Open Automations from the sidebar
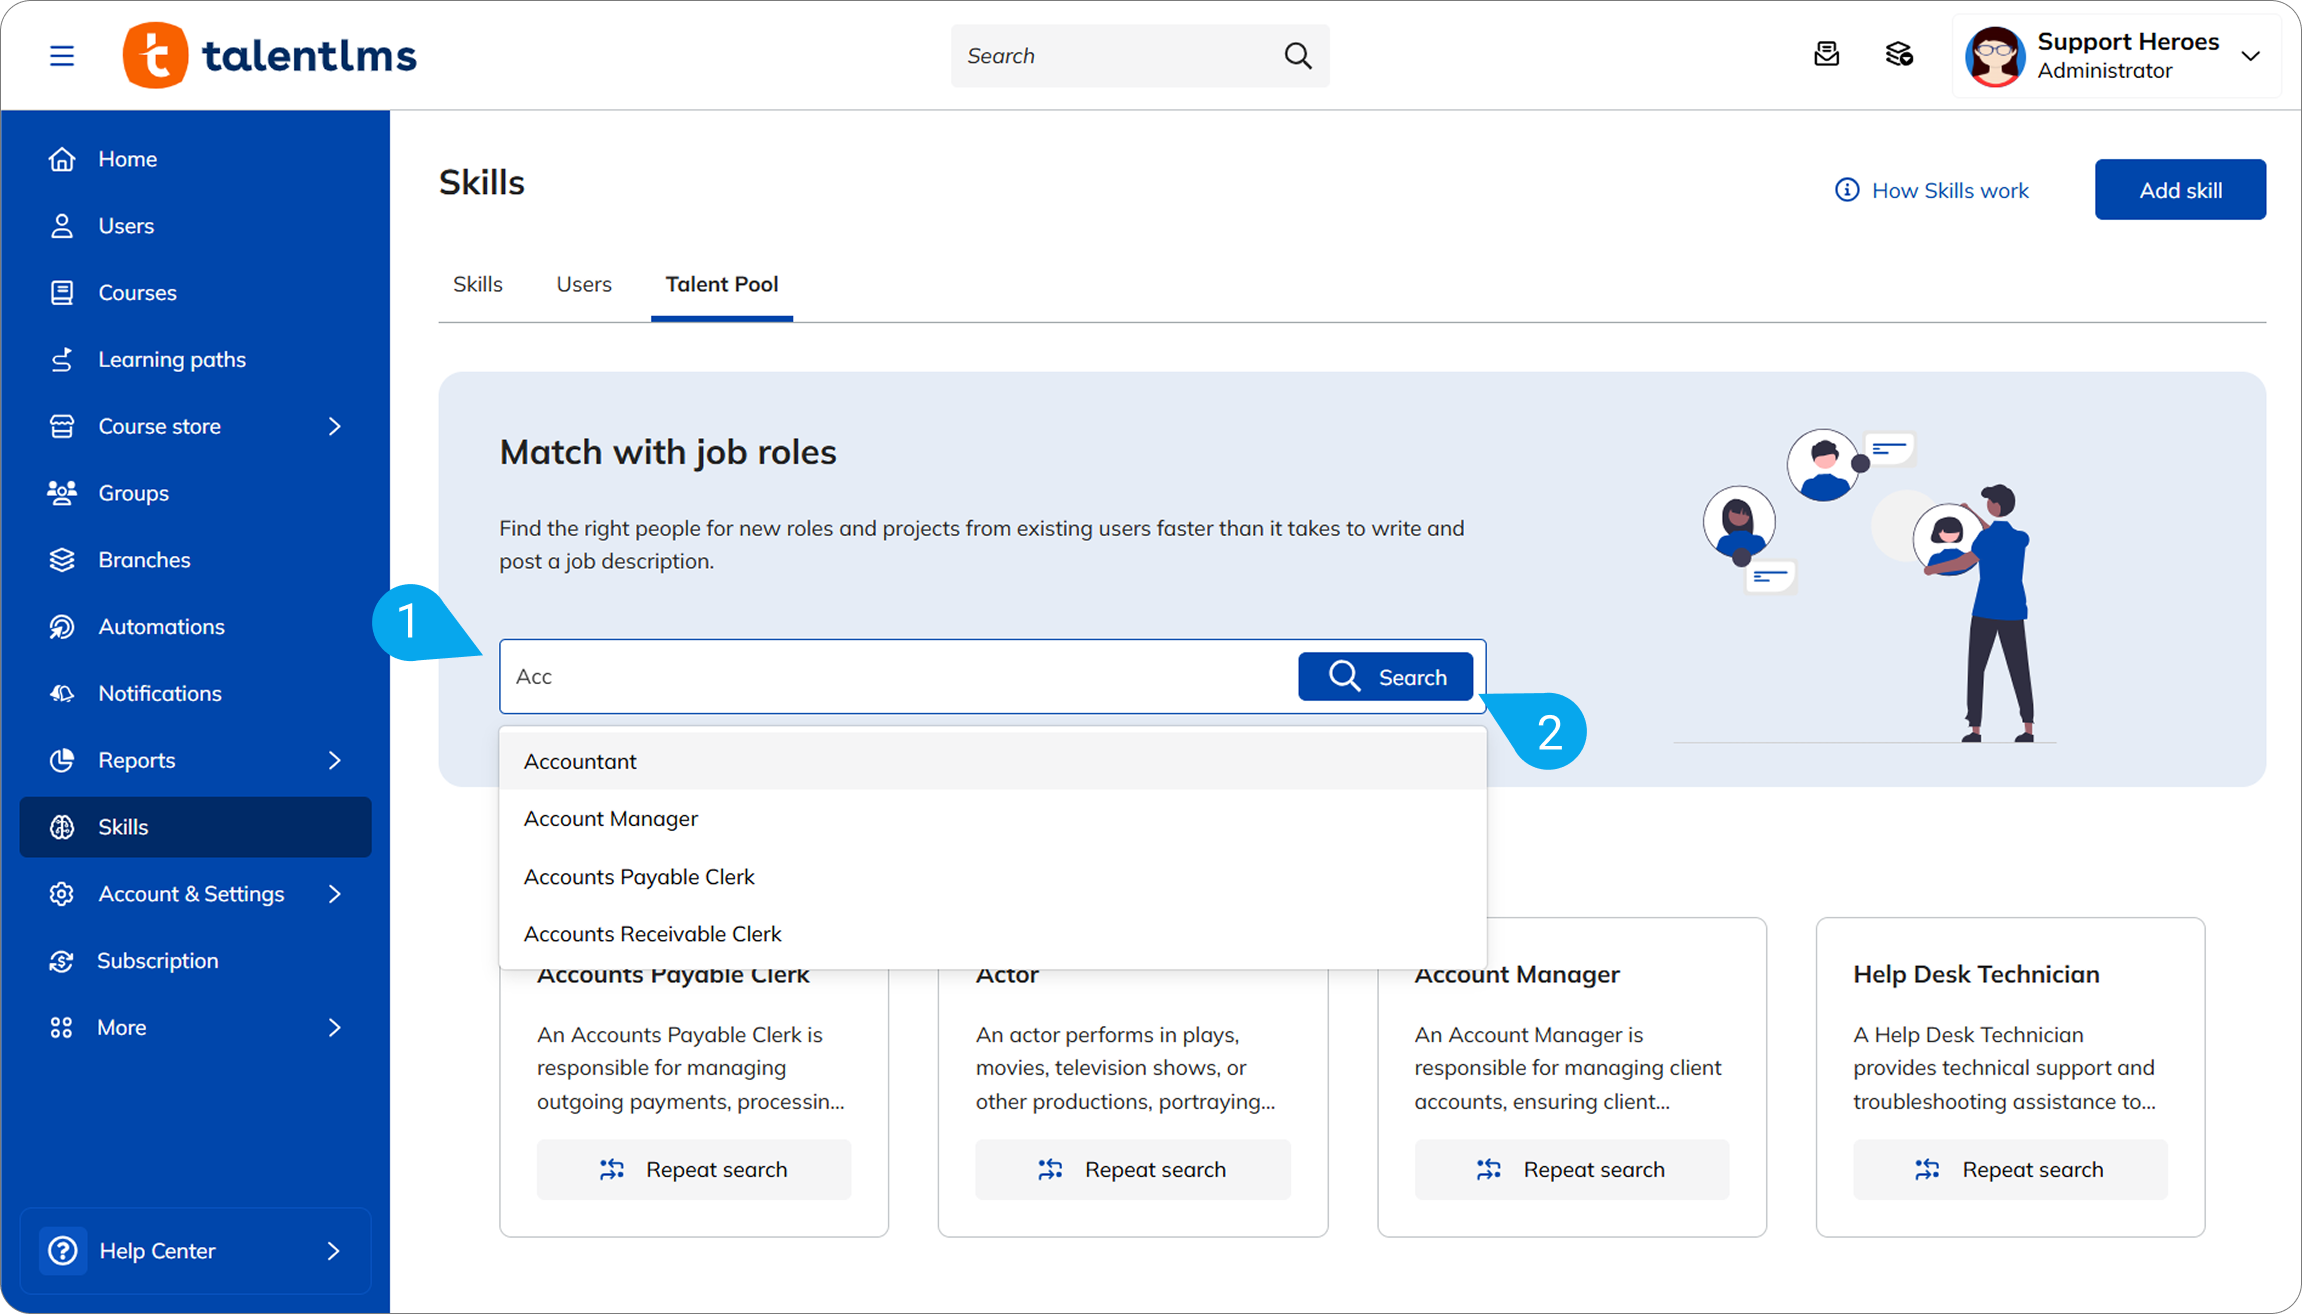 [161, 627]
